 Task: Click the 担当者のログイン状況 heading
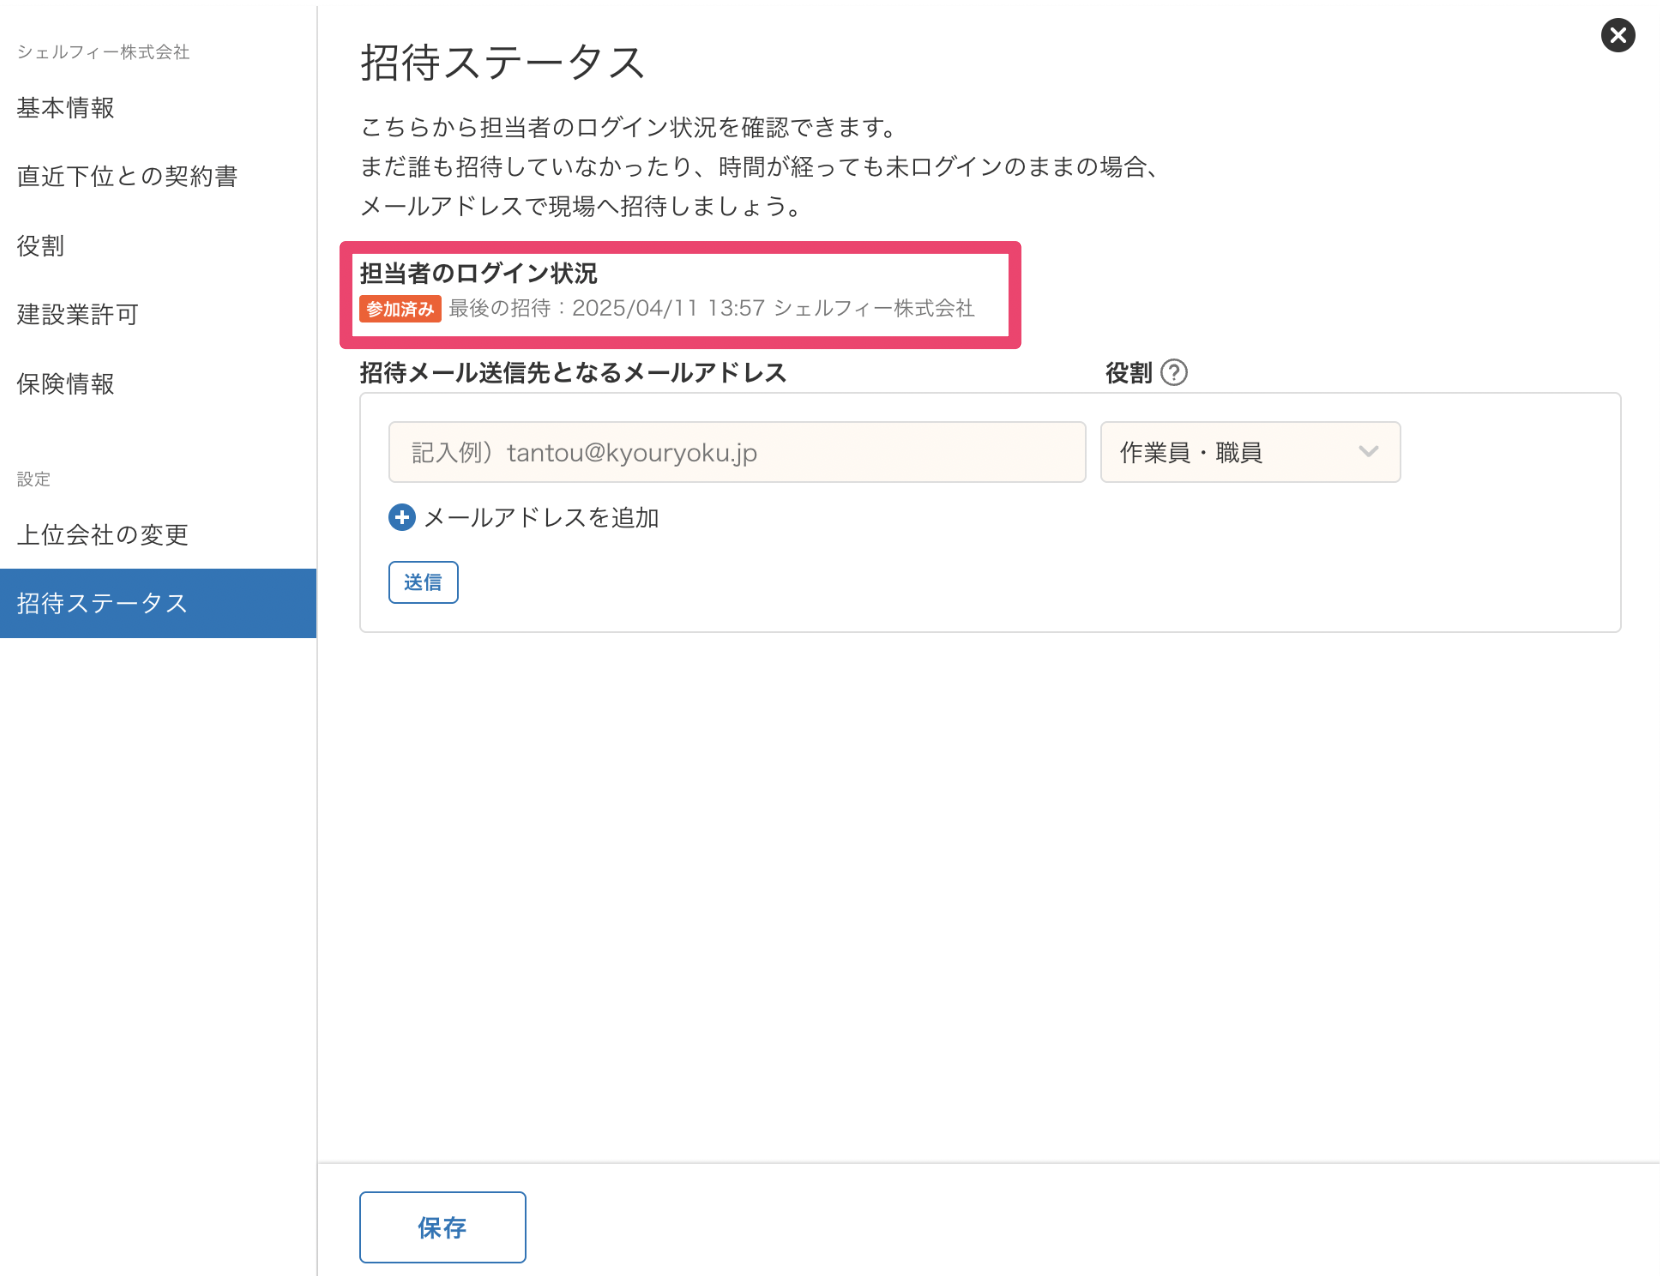click(x=478, y=274)
